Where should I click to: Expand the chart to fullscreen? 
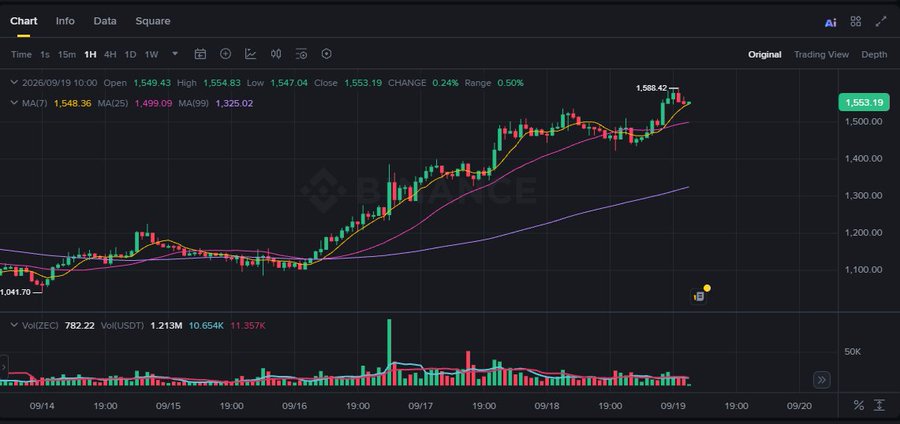881,21
